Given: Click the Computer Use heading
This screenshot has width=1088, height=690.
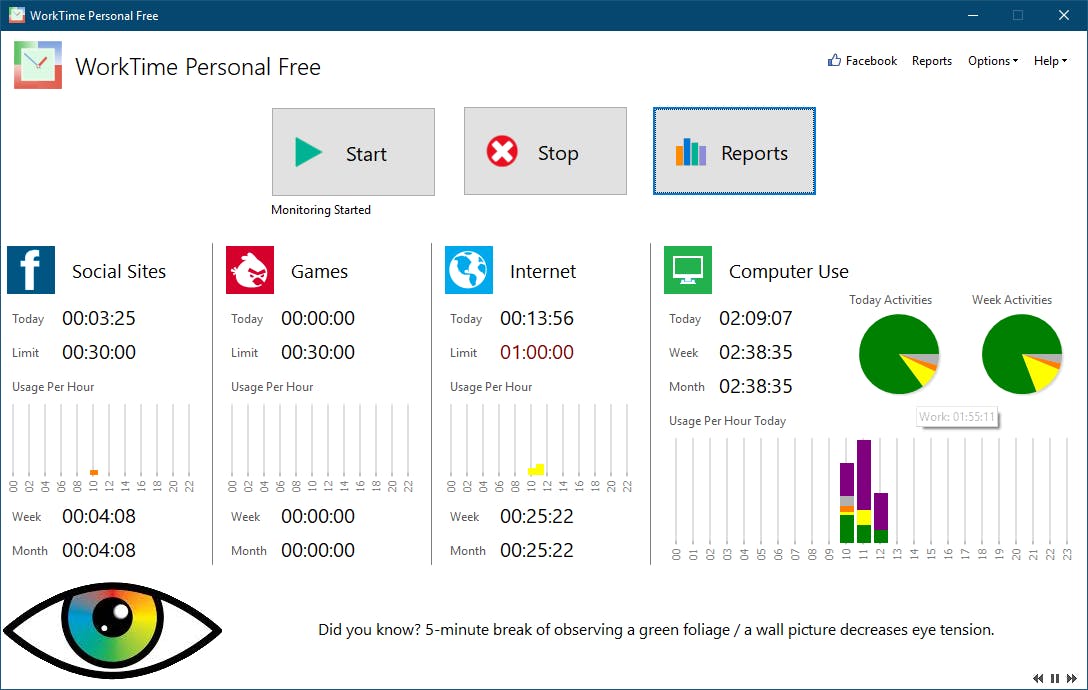Looking at the screenshot, I should tap(788, 271).
